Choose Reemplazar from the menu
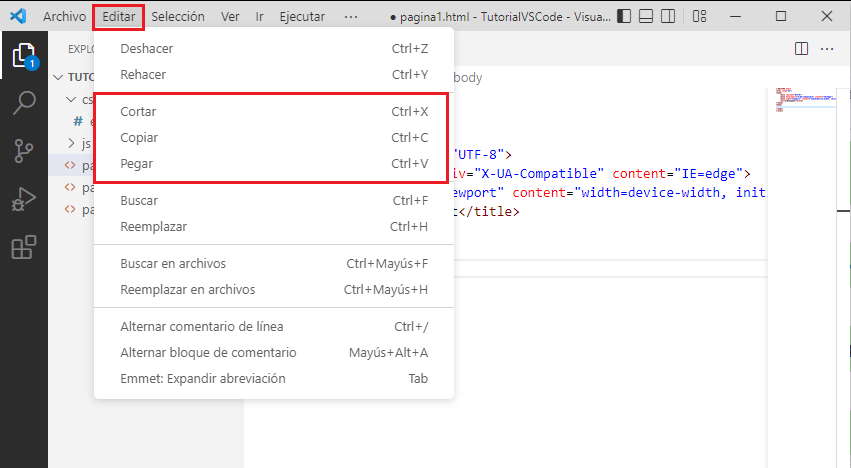Image resolution: width=851 pixels, height=468 pixels. click(x=274, y=226)
